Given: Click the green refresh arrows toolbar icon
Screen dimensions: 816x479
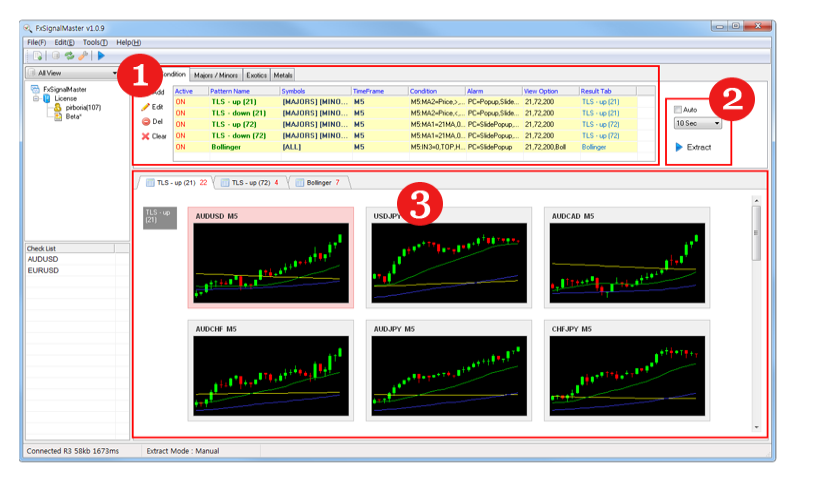Looking at the screenshot, I should point(69,56).
